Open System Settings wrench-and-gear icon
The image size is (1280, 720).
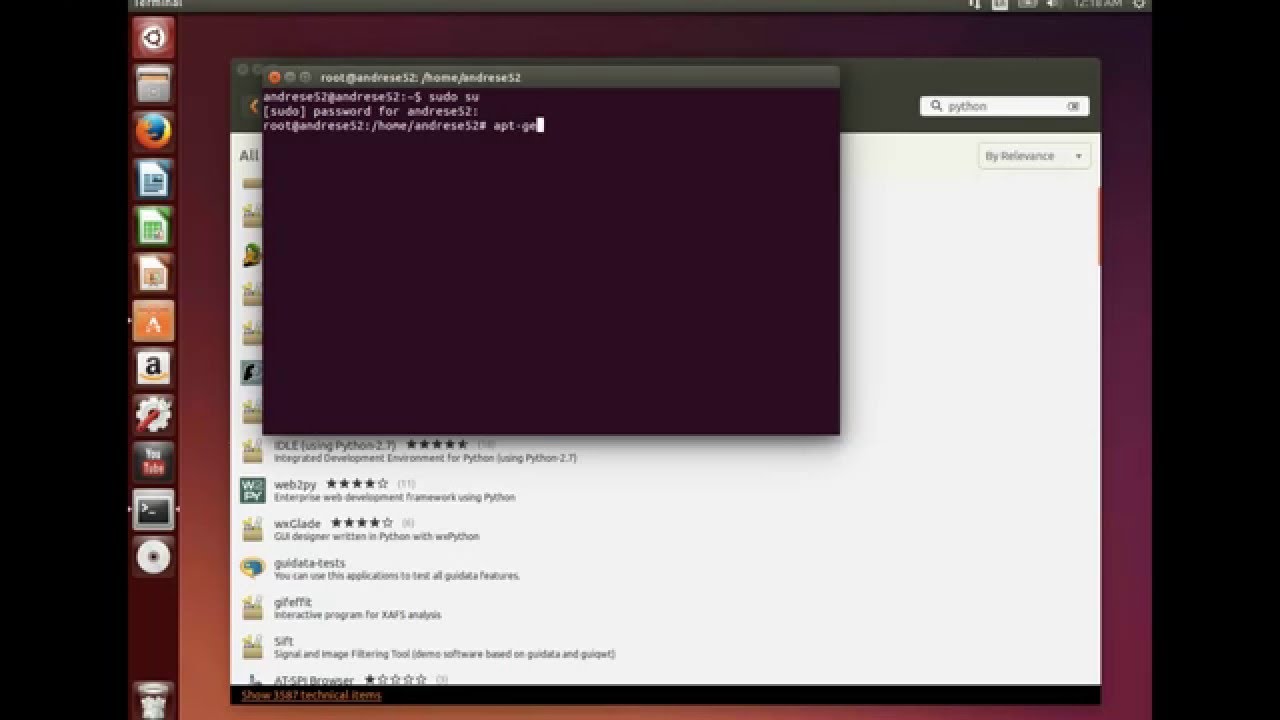pyautogui.click(x=153, y=415)
